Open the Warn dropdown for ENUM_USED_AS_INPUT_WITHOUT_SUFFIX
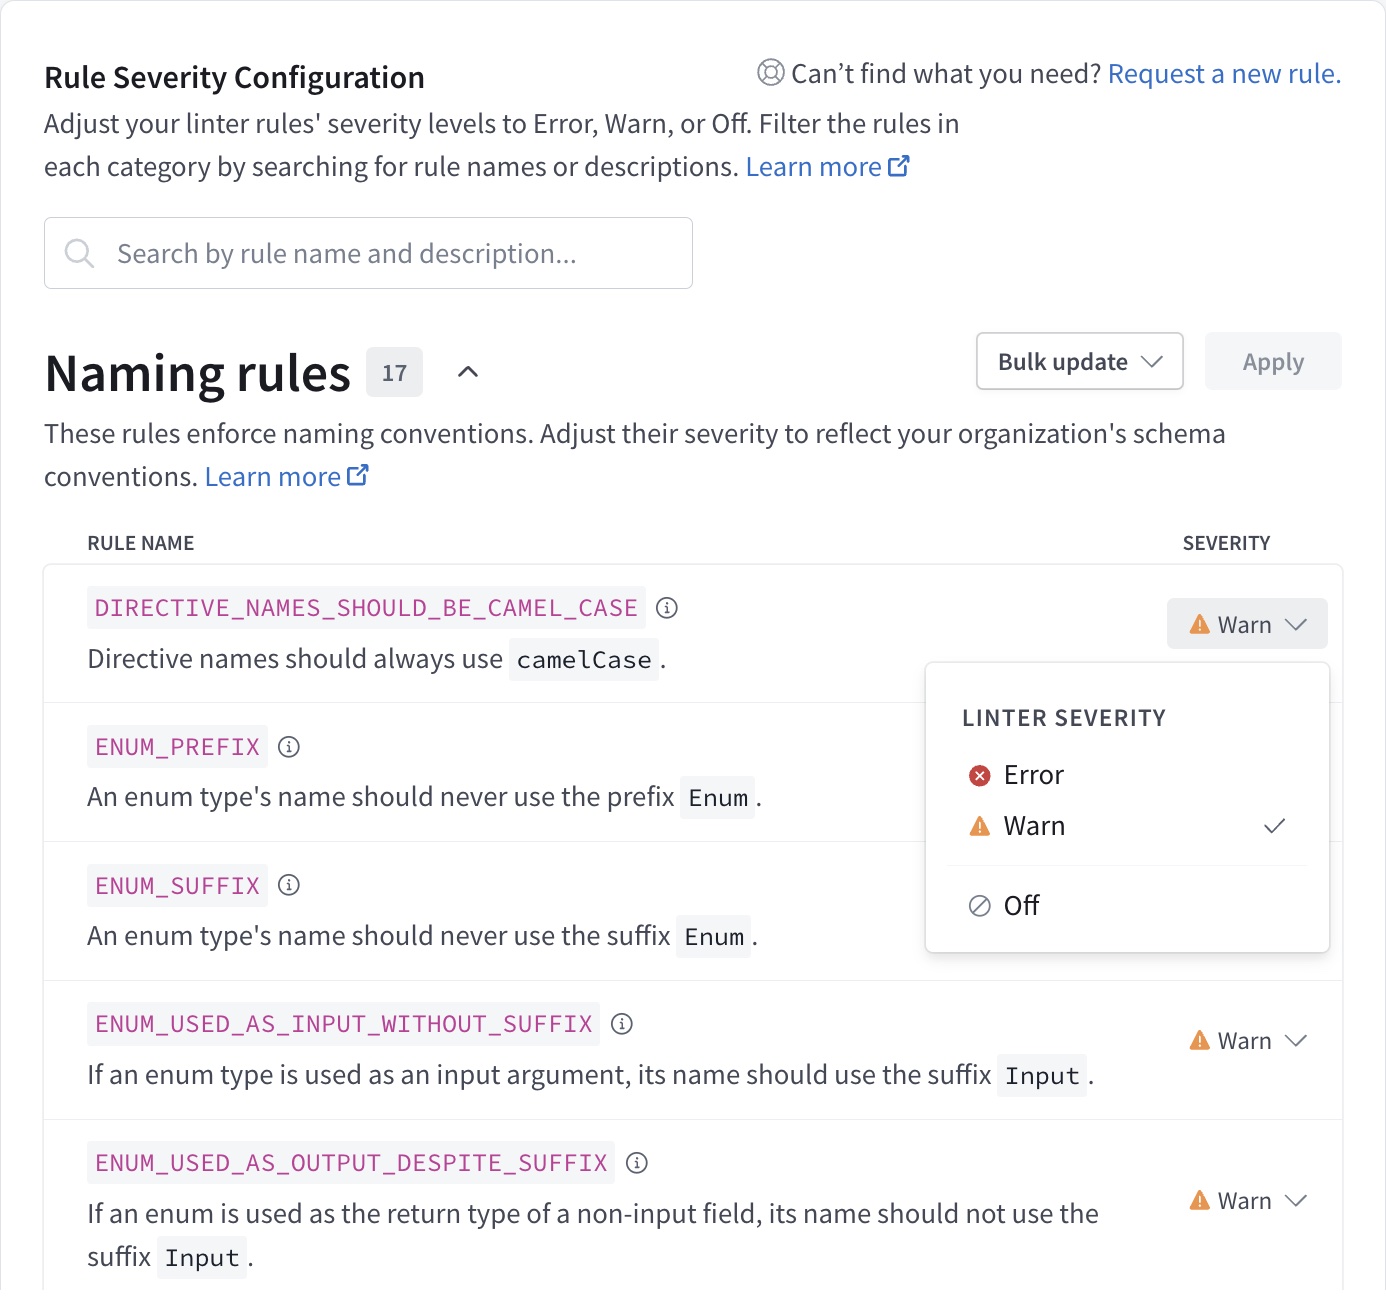This screenshot has height=1313, width=1386. click(x=1246, y=1040)
